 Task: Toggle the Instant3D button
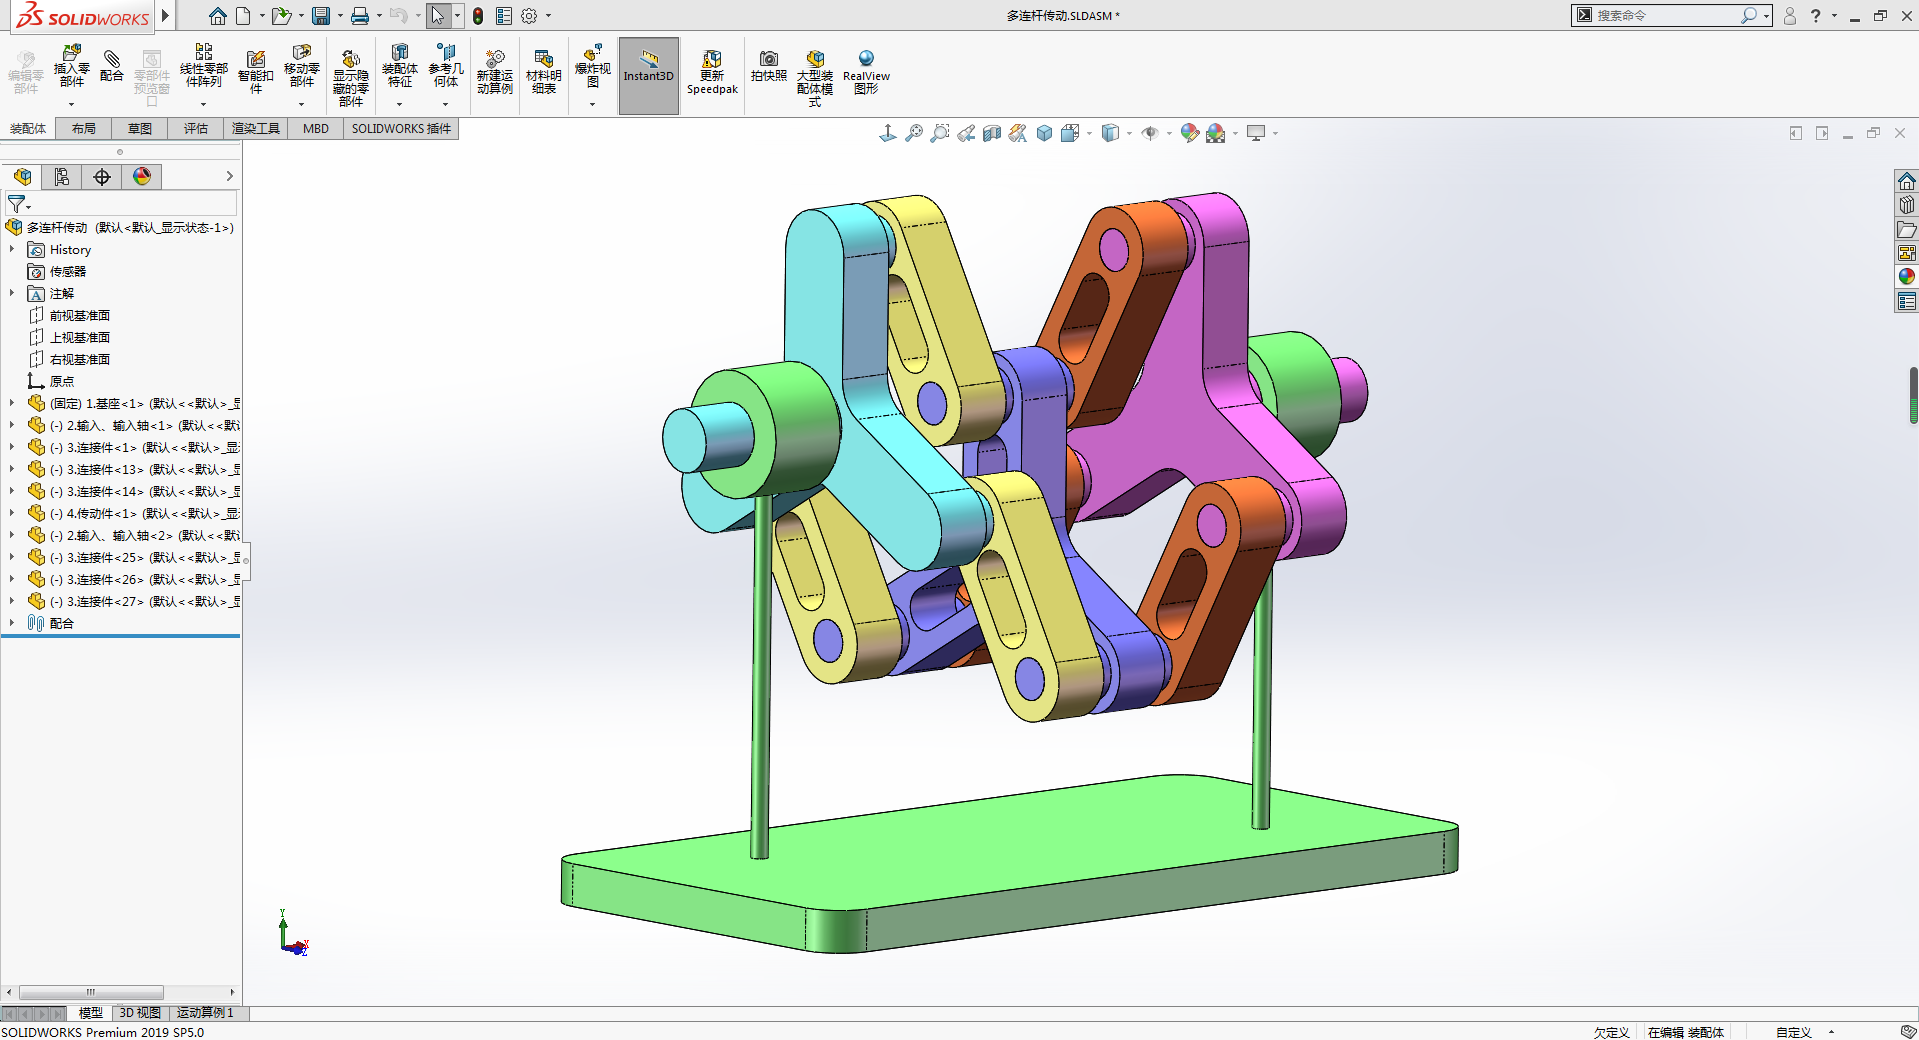(649, 76)
